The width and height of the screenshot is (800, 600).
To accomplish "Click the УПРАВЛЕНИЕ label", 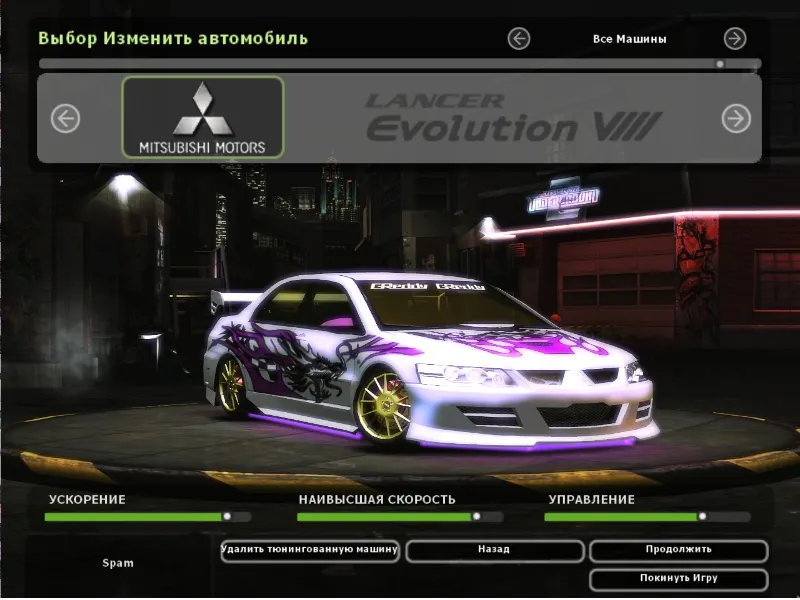I will click(x=592, y=499).
